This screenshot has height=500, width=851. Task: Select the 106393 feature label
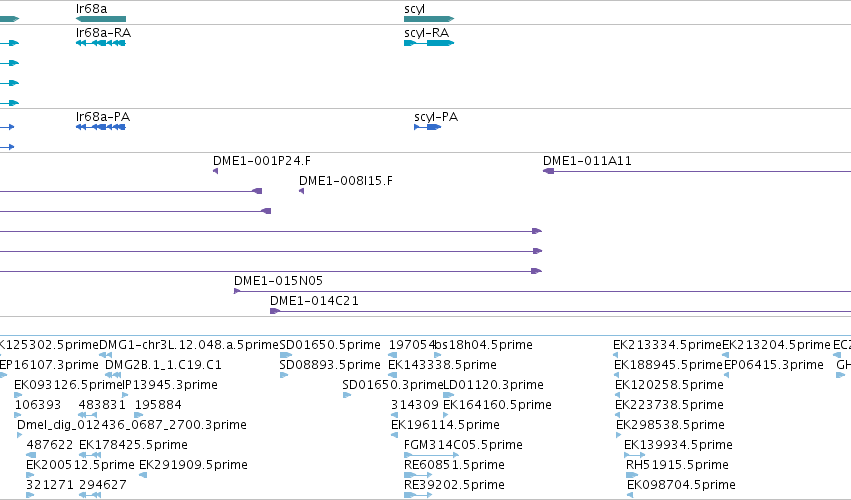pyautogui.click(x=38, y=405)
